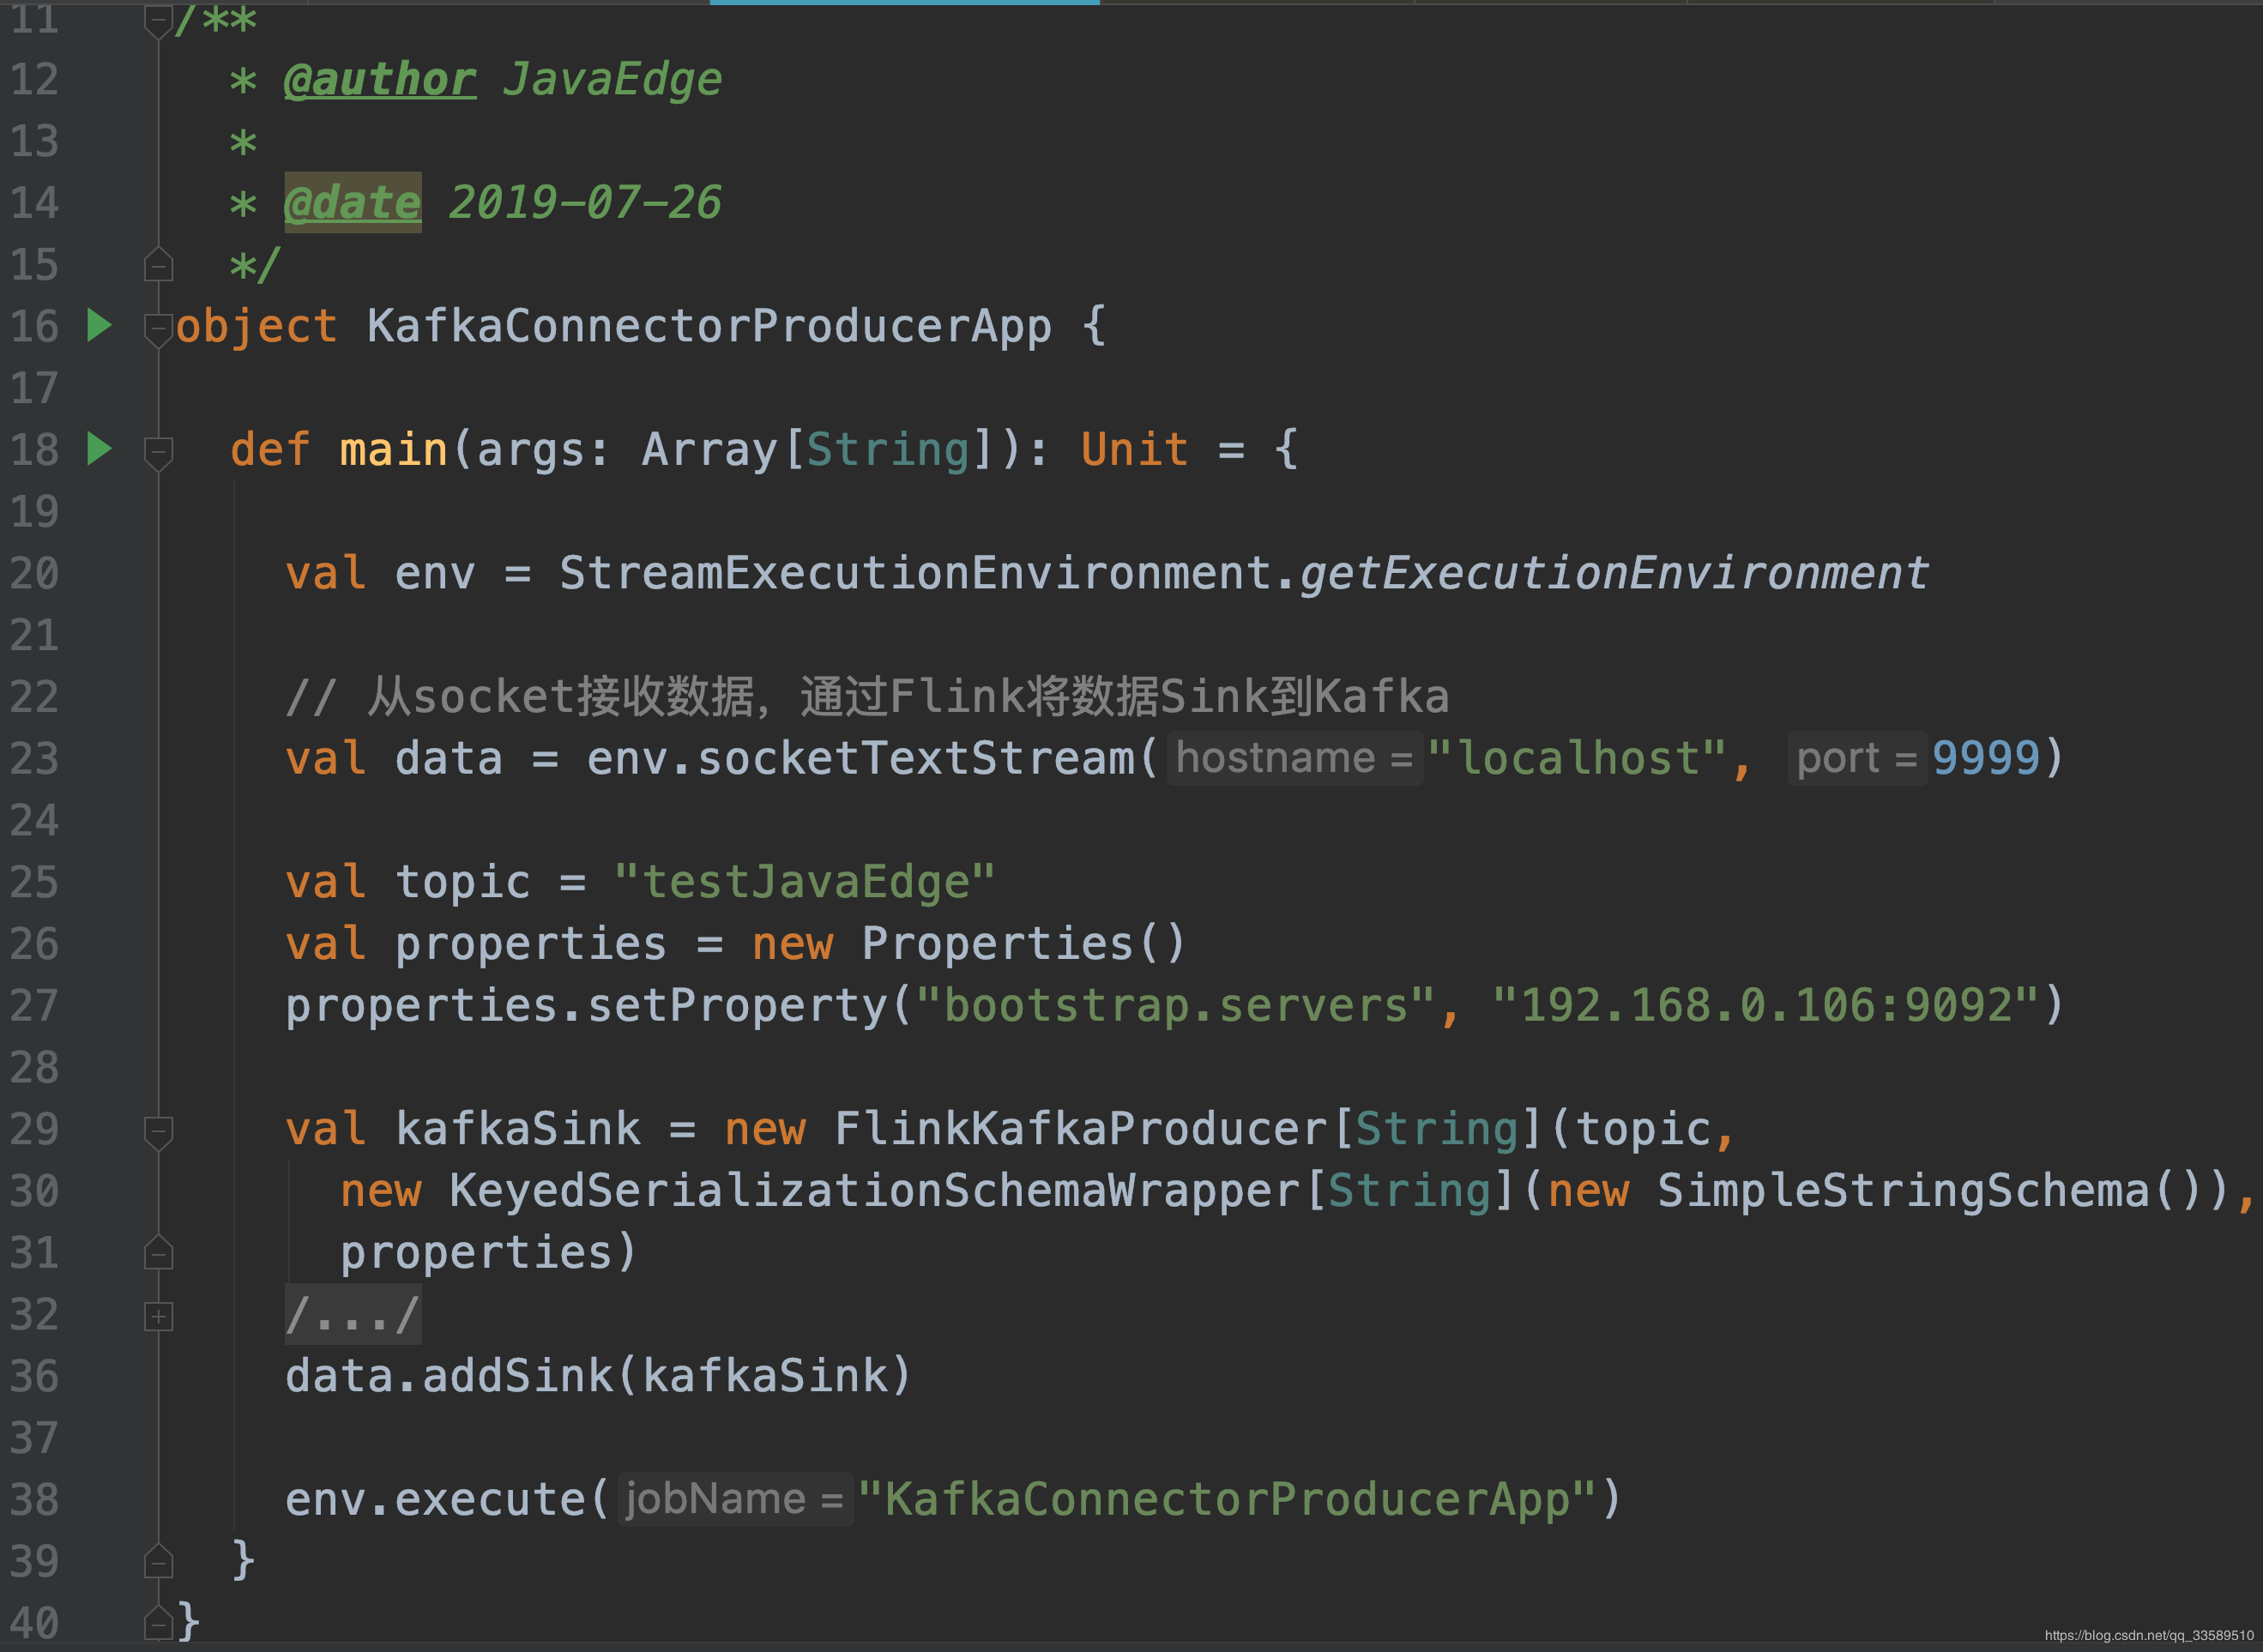Click properties.setProperty method call
Viewport: 2263px width, 1652px height.
[585, 1005]
